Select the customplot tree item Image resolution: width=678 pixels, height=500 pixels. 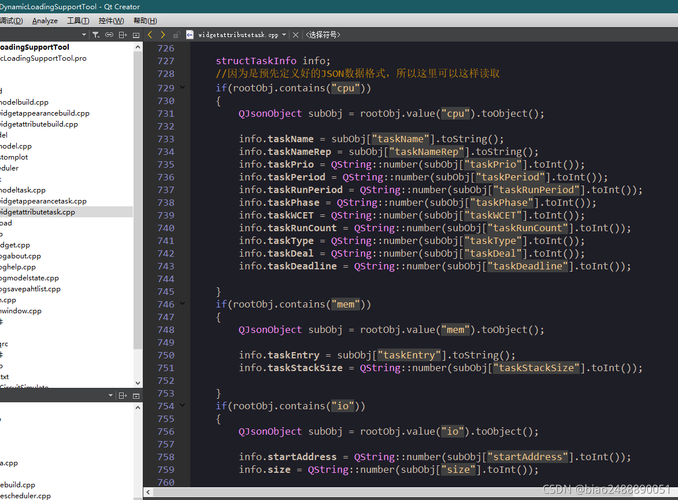point(14,157)
